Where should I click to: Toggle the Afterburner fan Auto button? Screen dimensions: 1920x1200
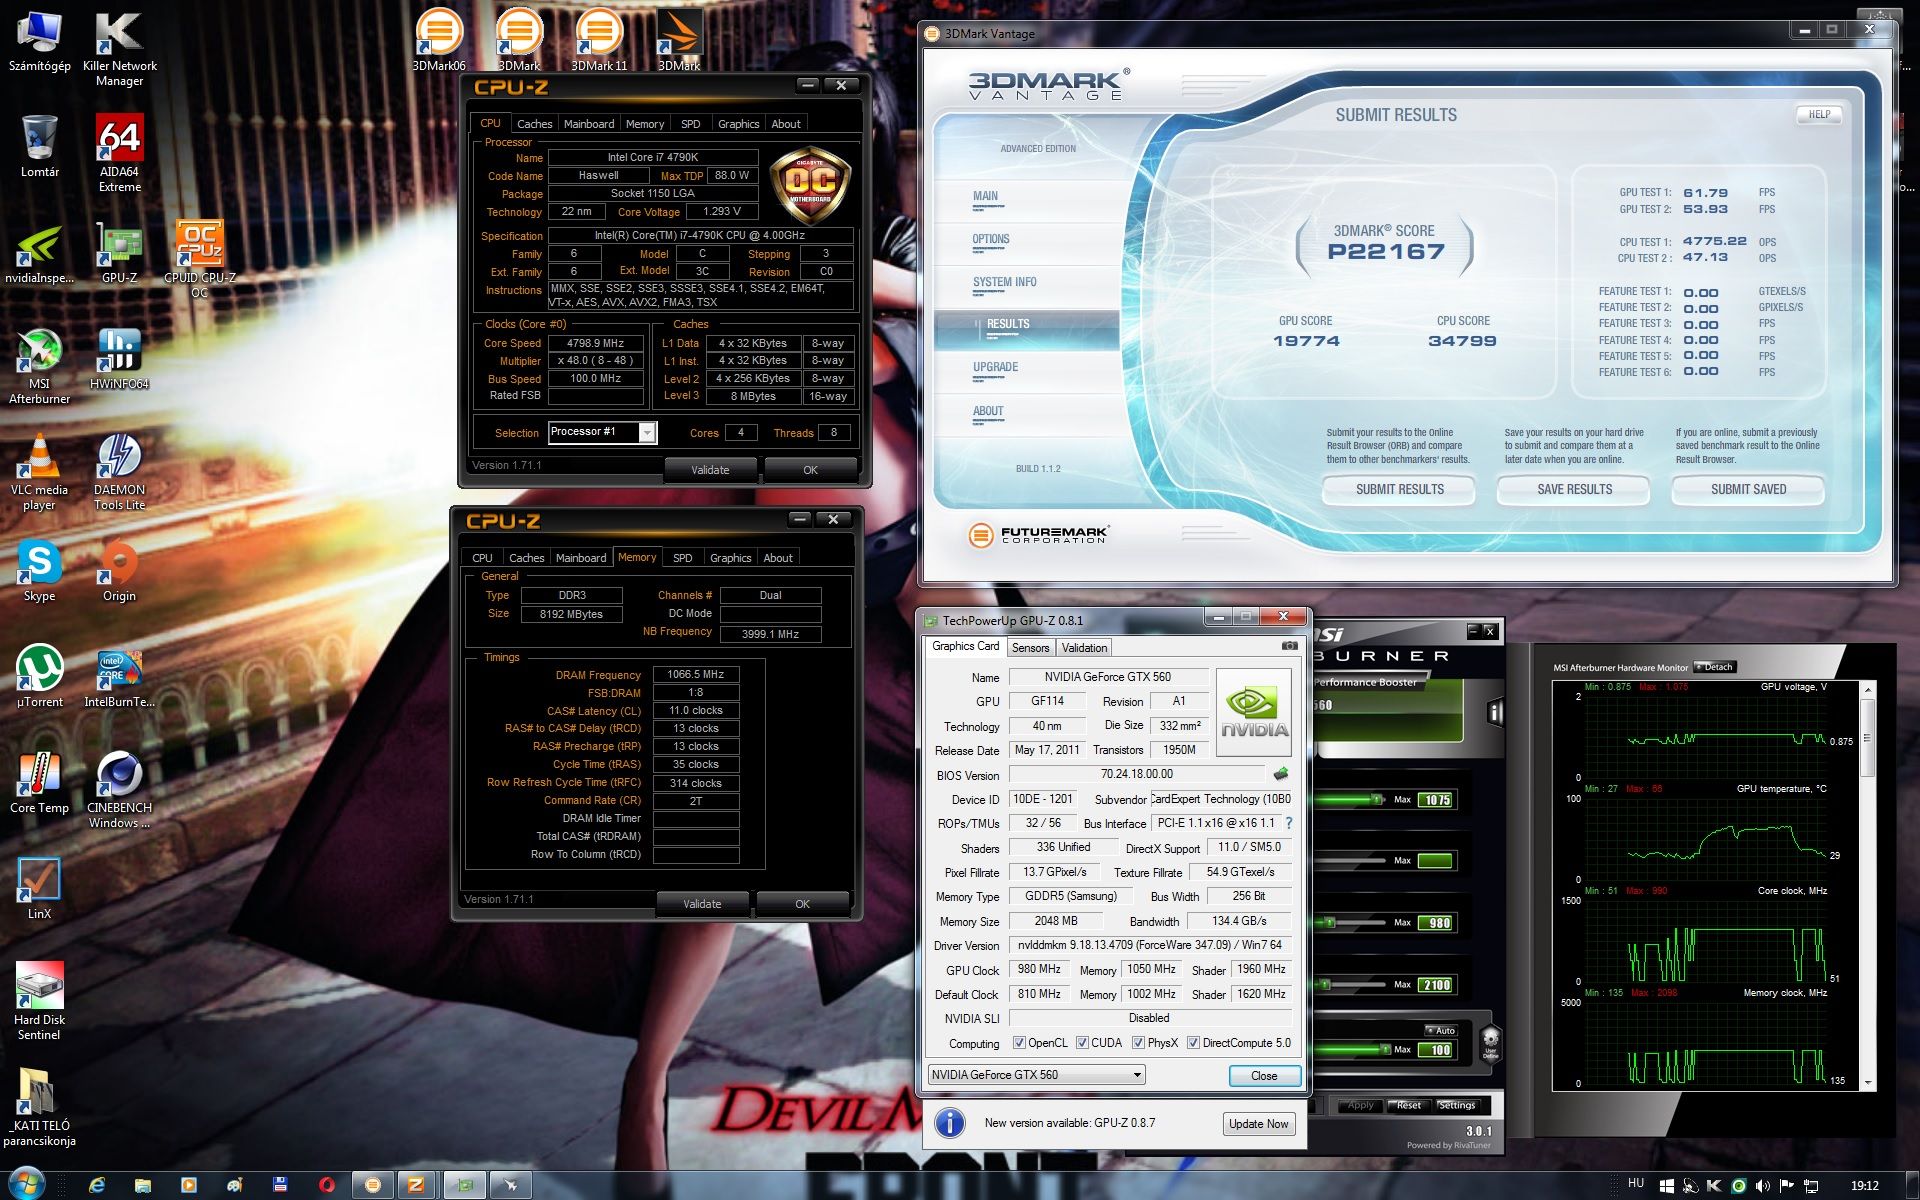(1440, 1030)
